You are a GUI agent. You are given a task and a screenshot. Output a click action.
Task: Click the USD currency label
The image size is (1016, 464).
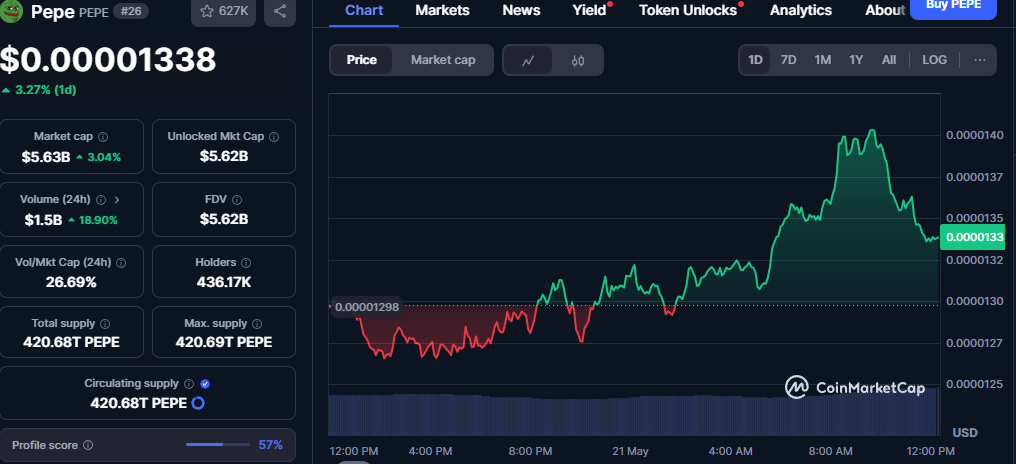[965, 433]
